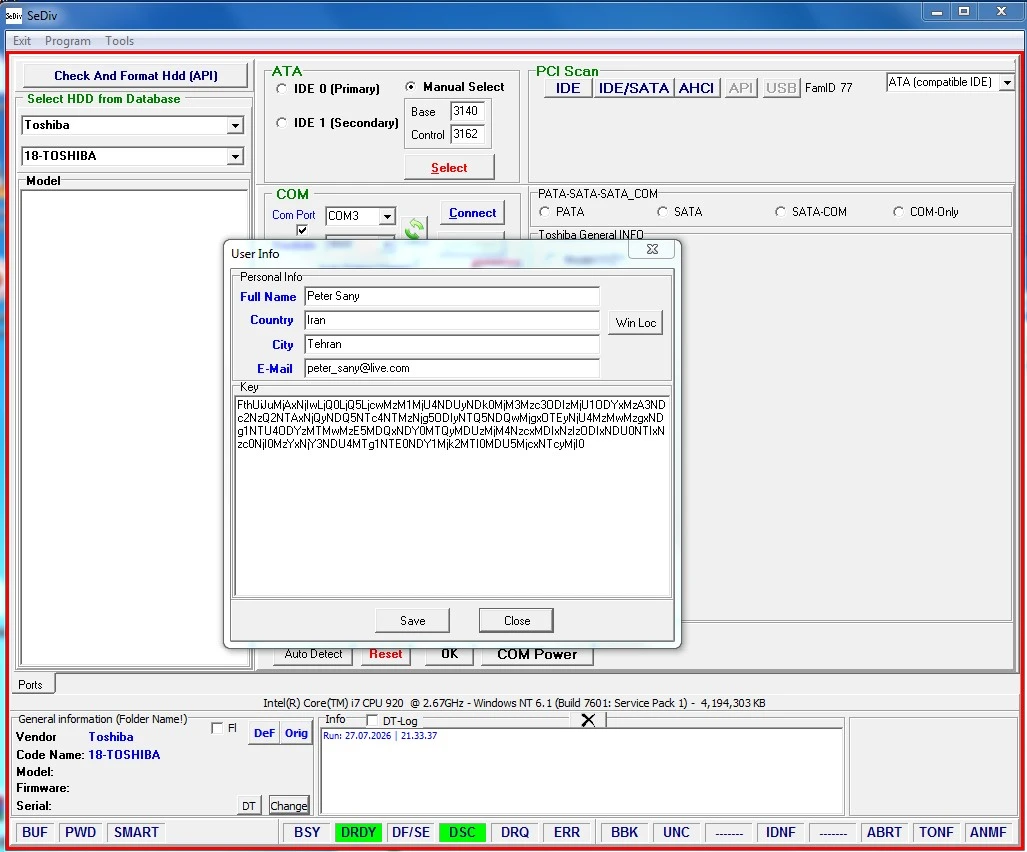Click the City input field
The width and height of the screenshot is (1027, 852).
[x=452, y=344]
